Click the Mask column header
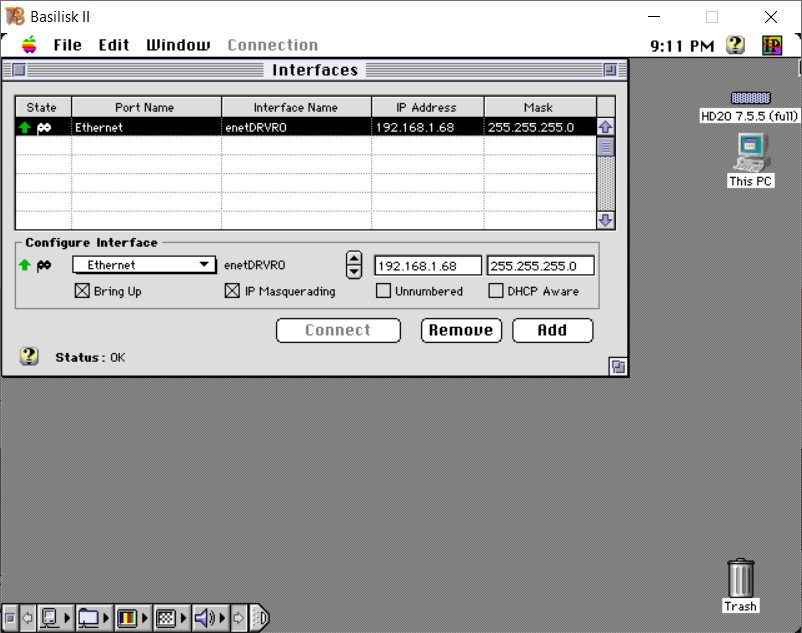This screenshot has width=802, height=633. click(x=540, y=107)
